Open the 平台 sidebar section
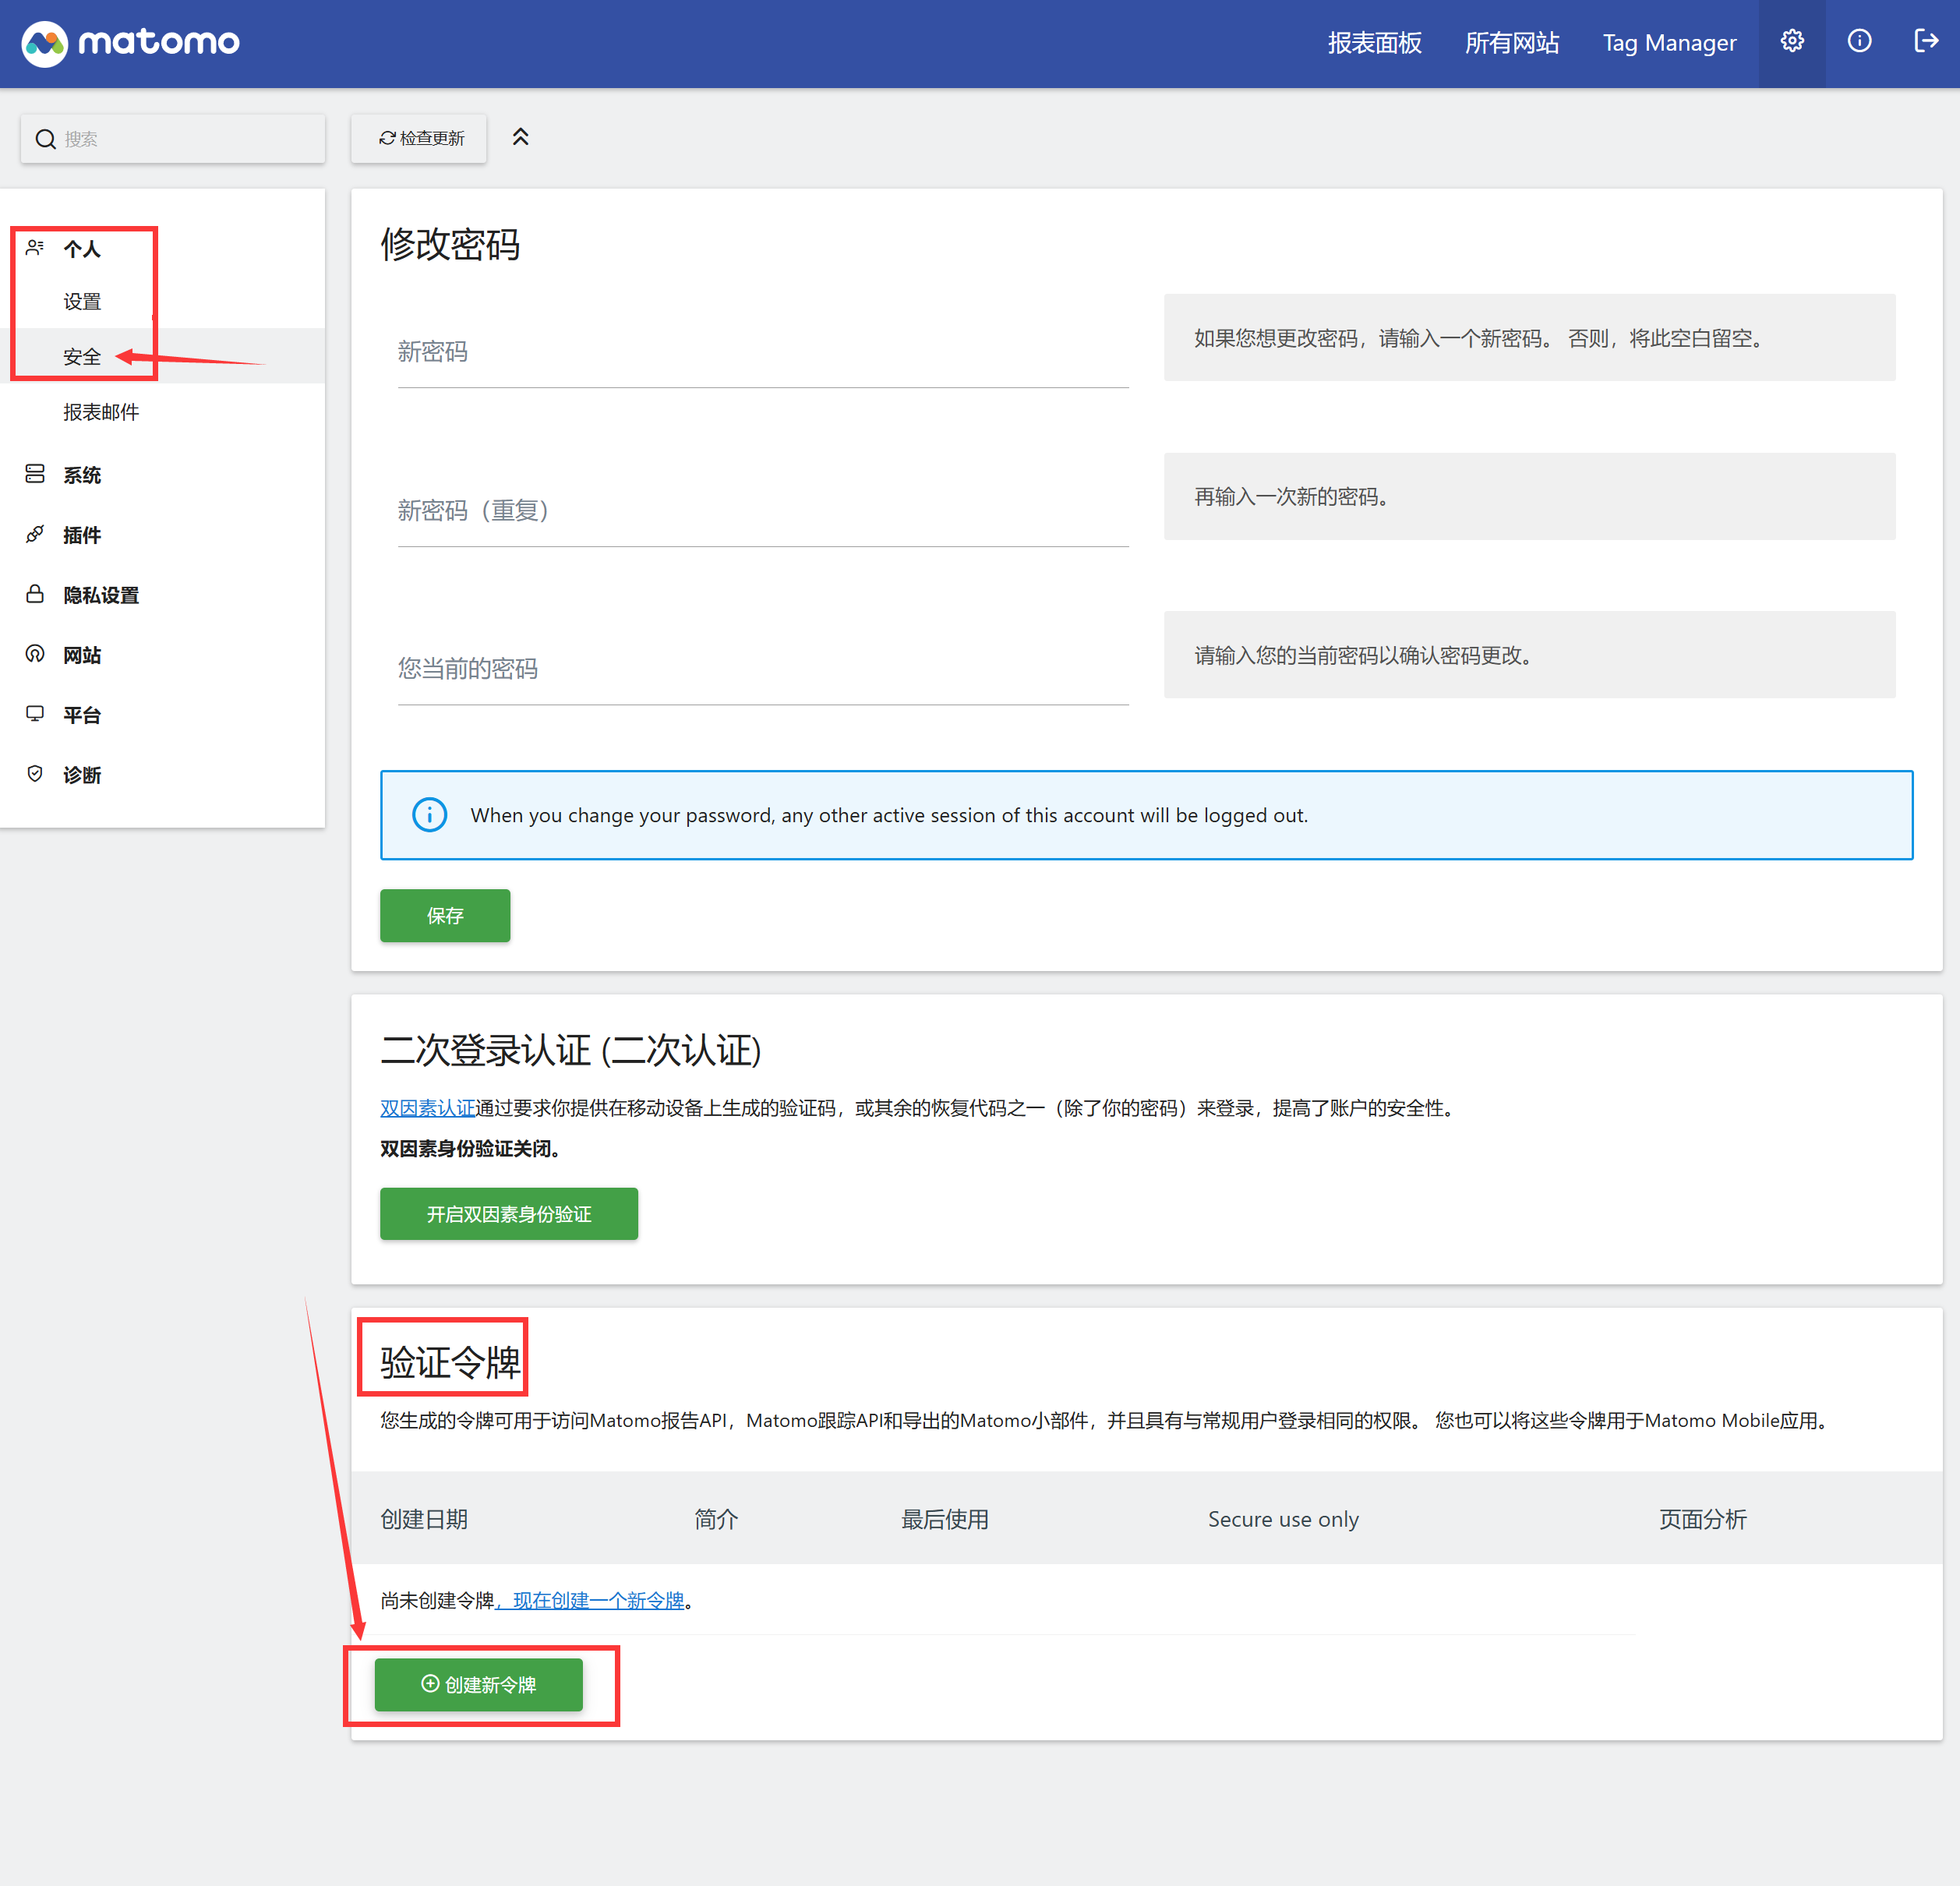 (82, 715)
